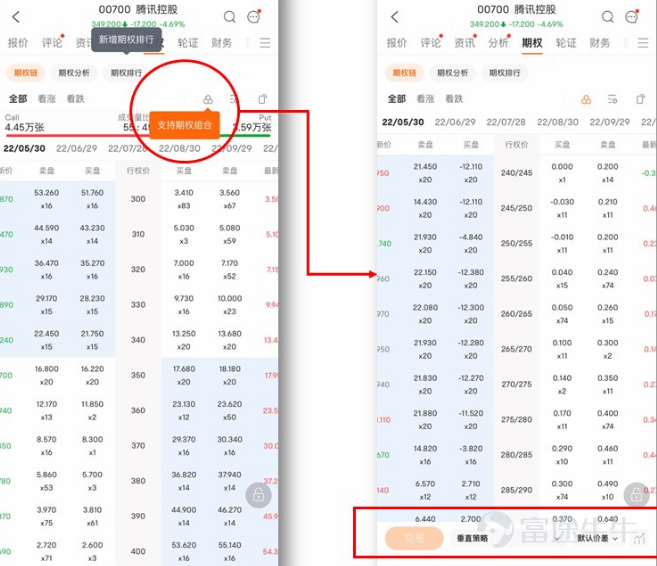Dismiss the 新增期权排行 tooltip
Screen dimensions: 657x566
click(126, 40)
